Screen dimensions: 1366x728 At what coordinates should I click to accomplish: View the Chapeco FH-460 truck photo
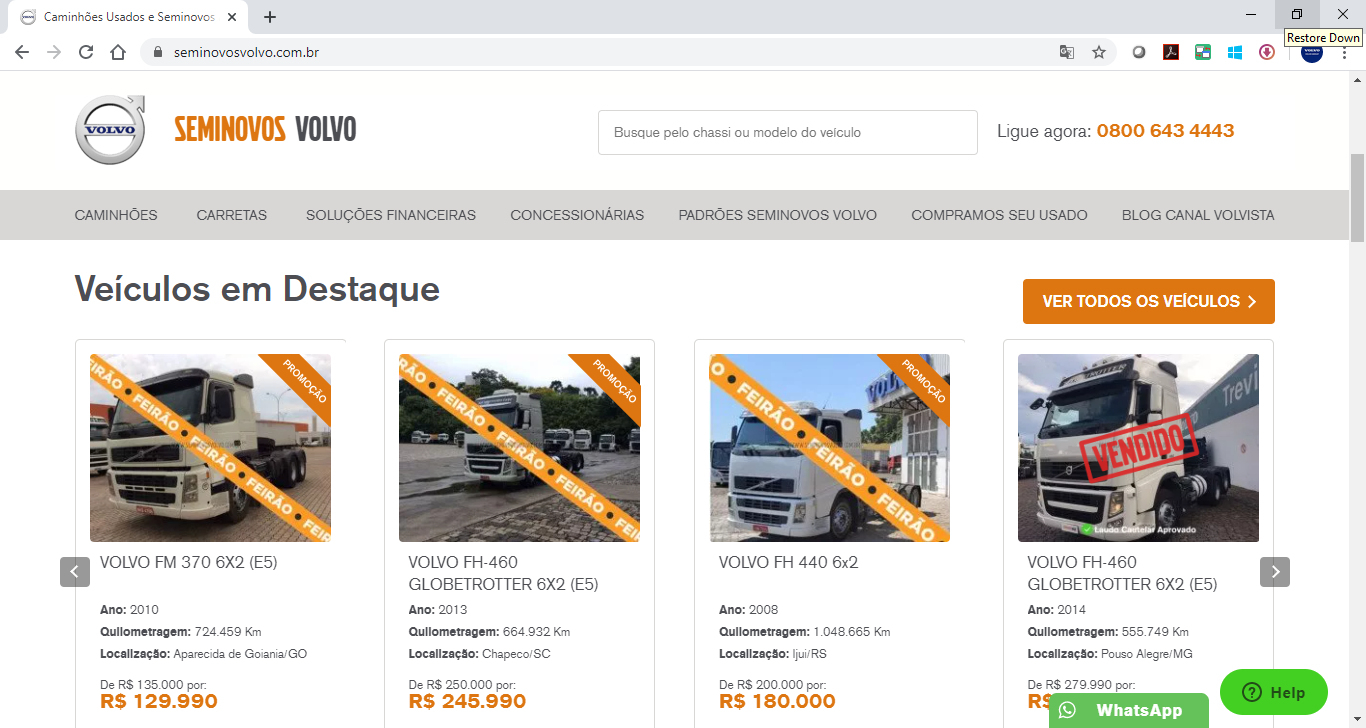(519, 448)
